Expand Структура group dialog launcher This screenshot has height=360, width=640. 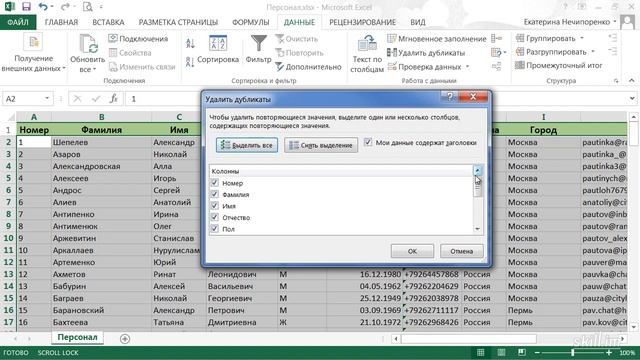click(616, 81)
